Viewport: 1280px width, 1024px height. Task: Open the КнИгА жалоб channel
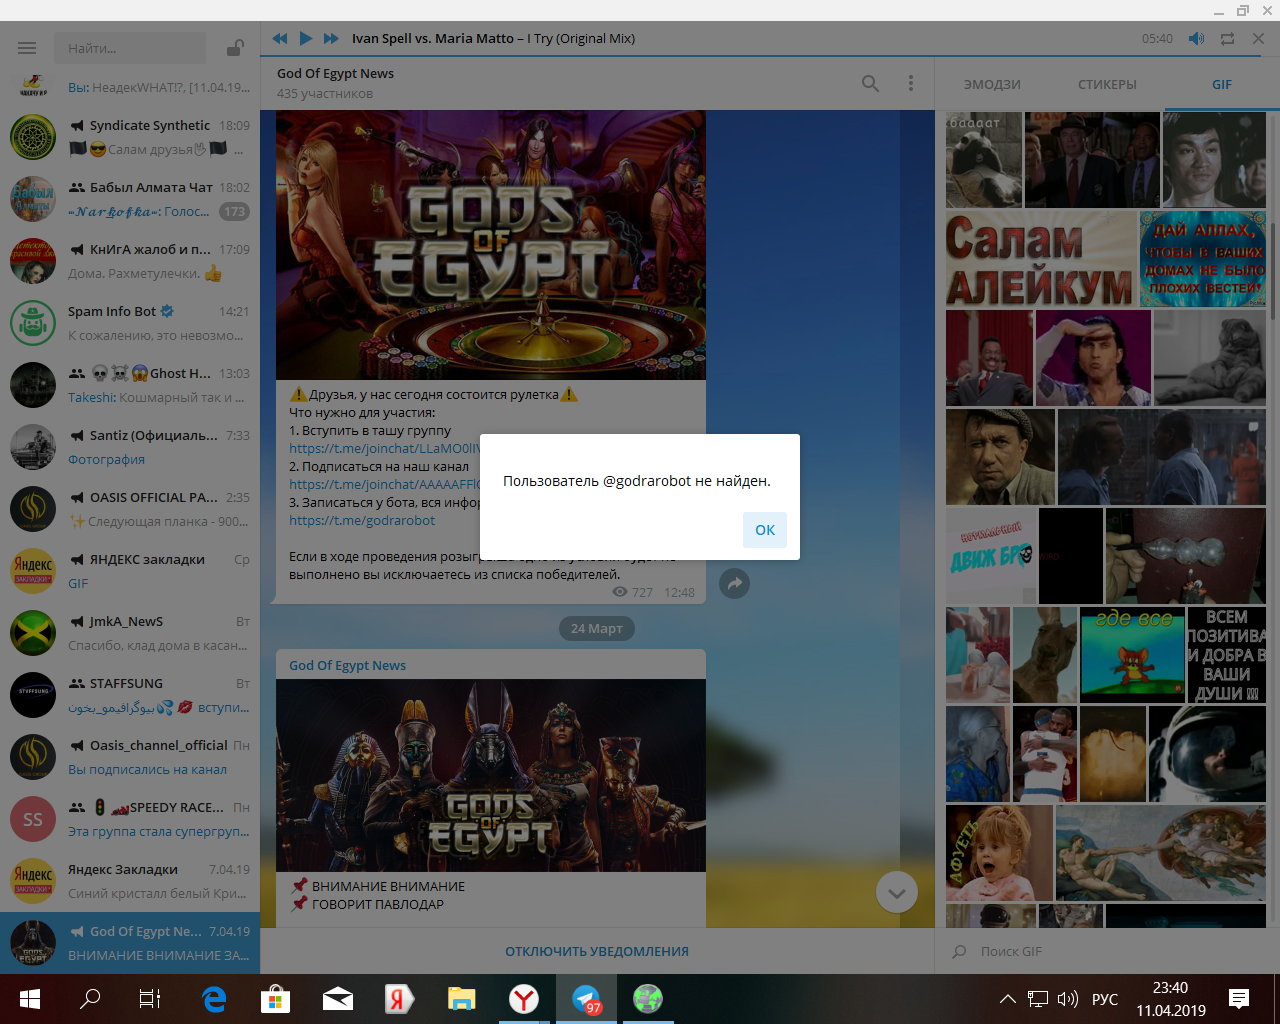tap(130, 261)
